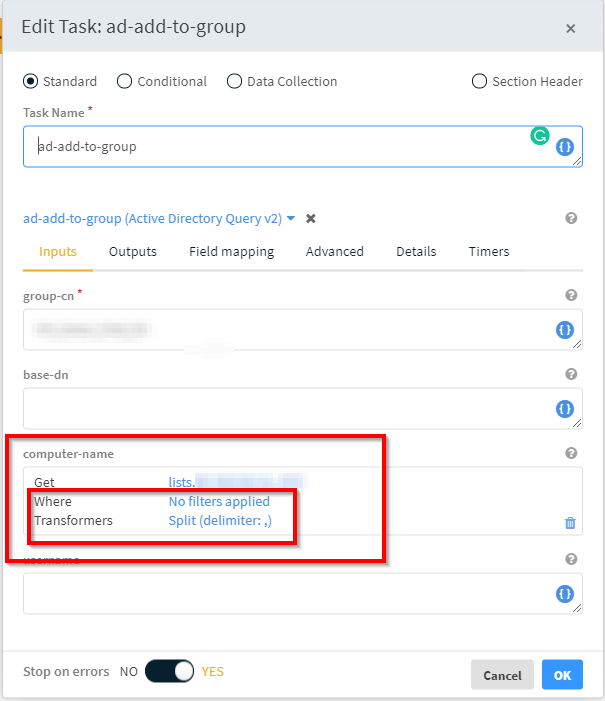Viewport: 605px width, 701px height.
Task: Choose the Data Collection radio option
Action: [235, 81]
